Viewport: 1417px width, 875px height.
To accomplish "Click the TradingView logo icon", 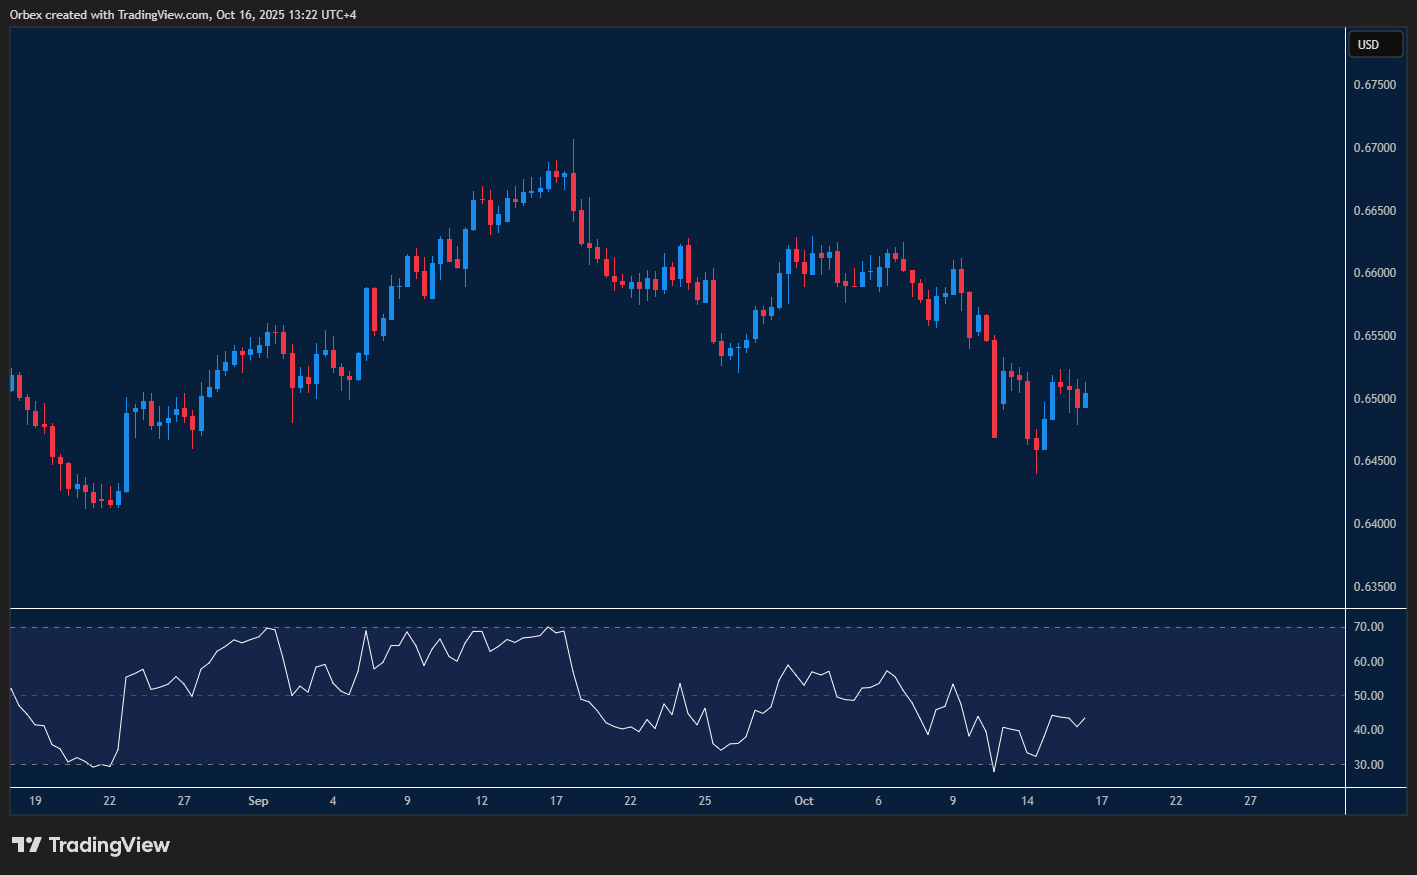I will tap(26, 845).
